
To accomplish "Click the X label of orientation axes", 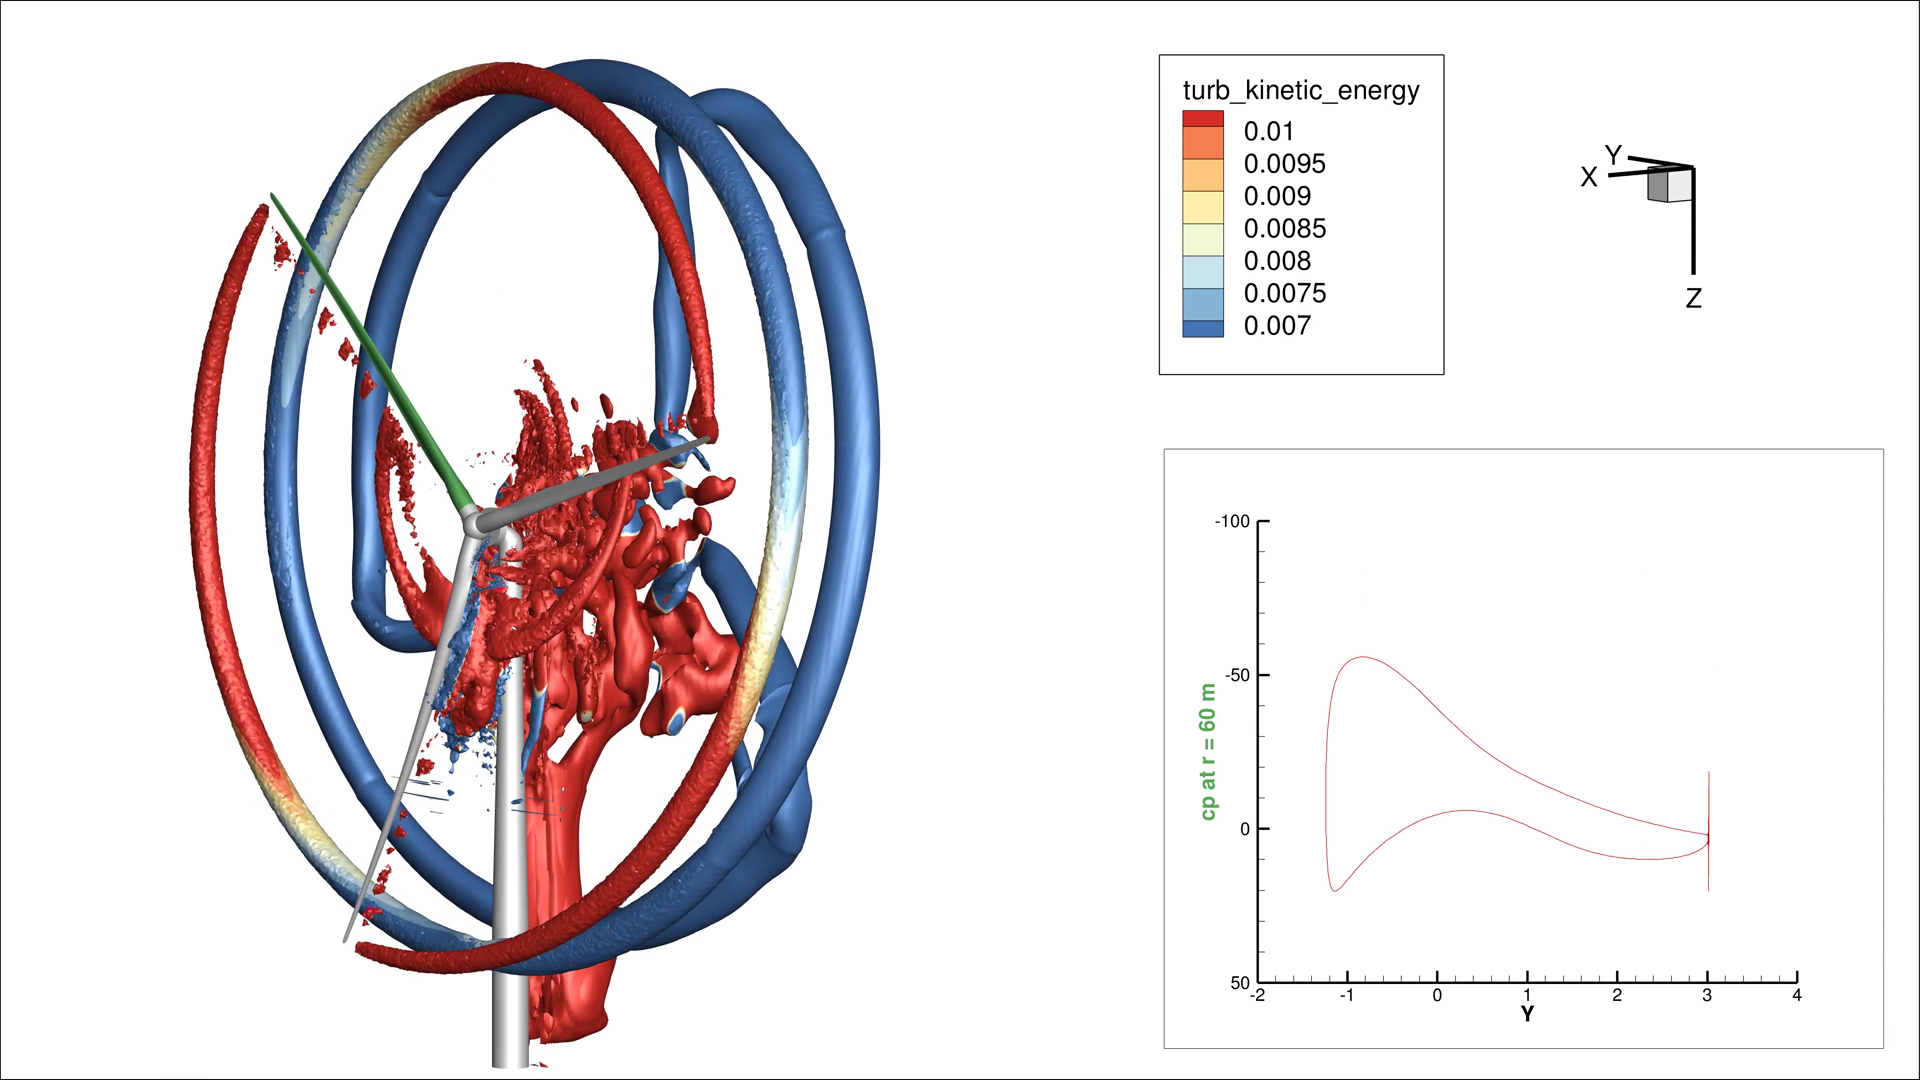I will click(x=1588, y=178).
